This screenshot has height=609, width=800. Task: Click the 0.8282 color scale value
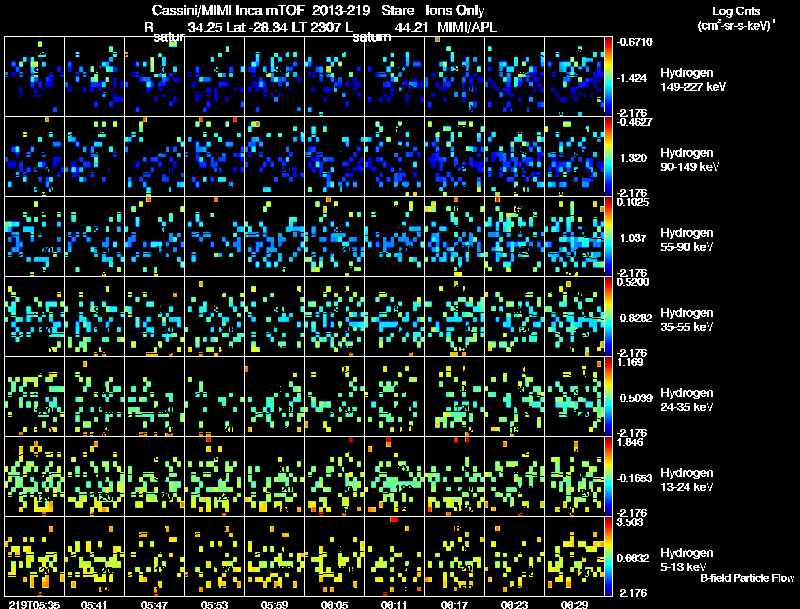pos(635,318)
